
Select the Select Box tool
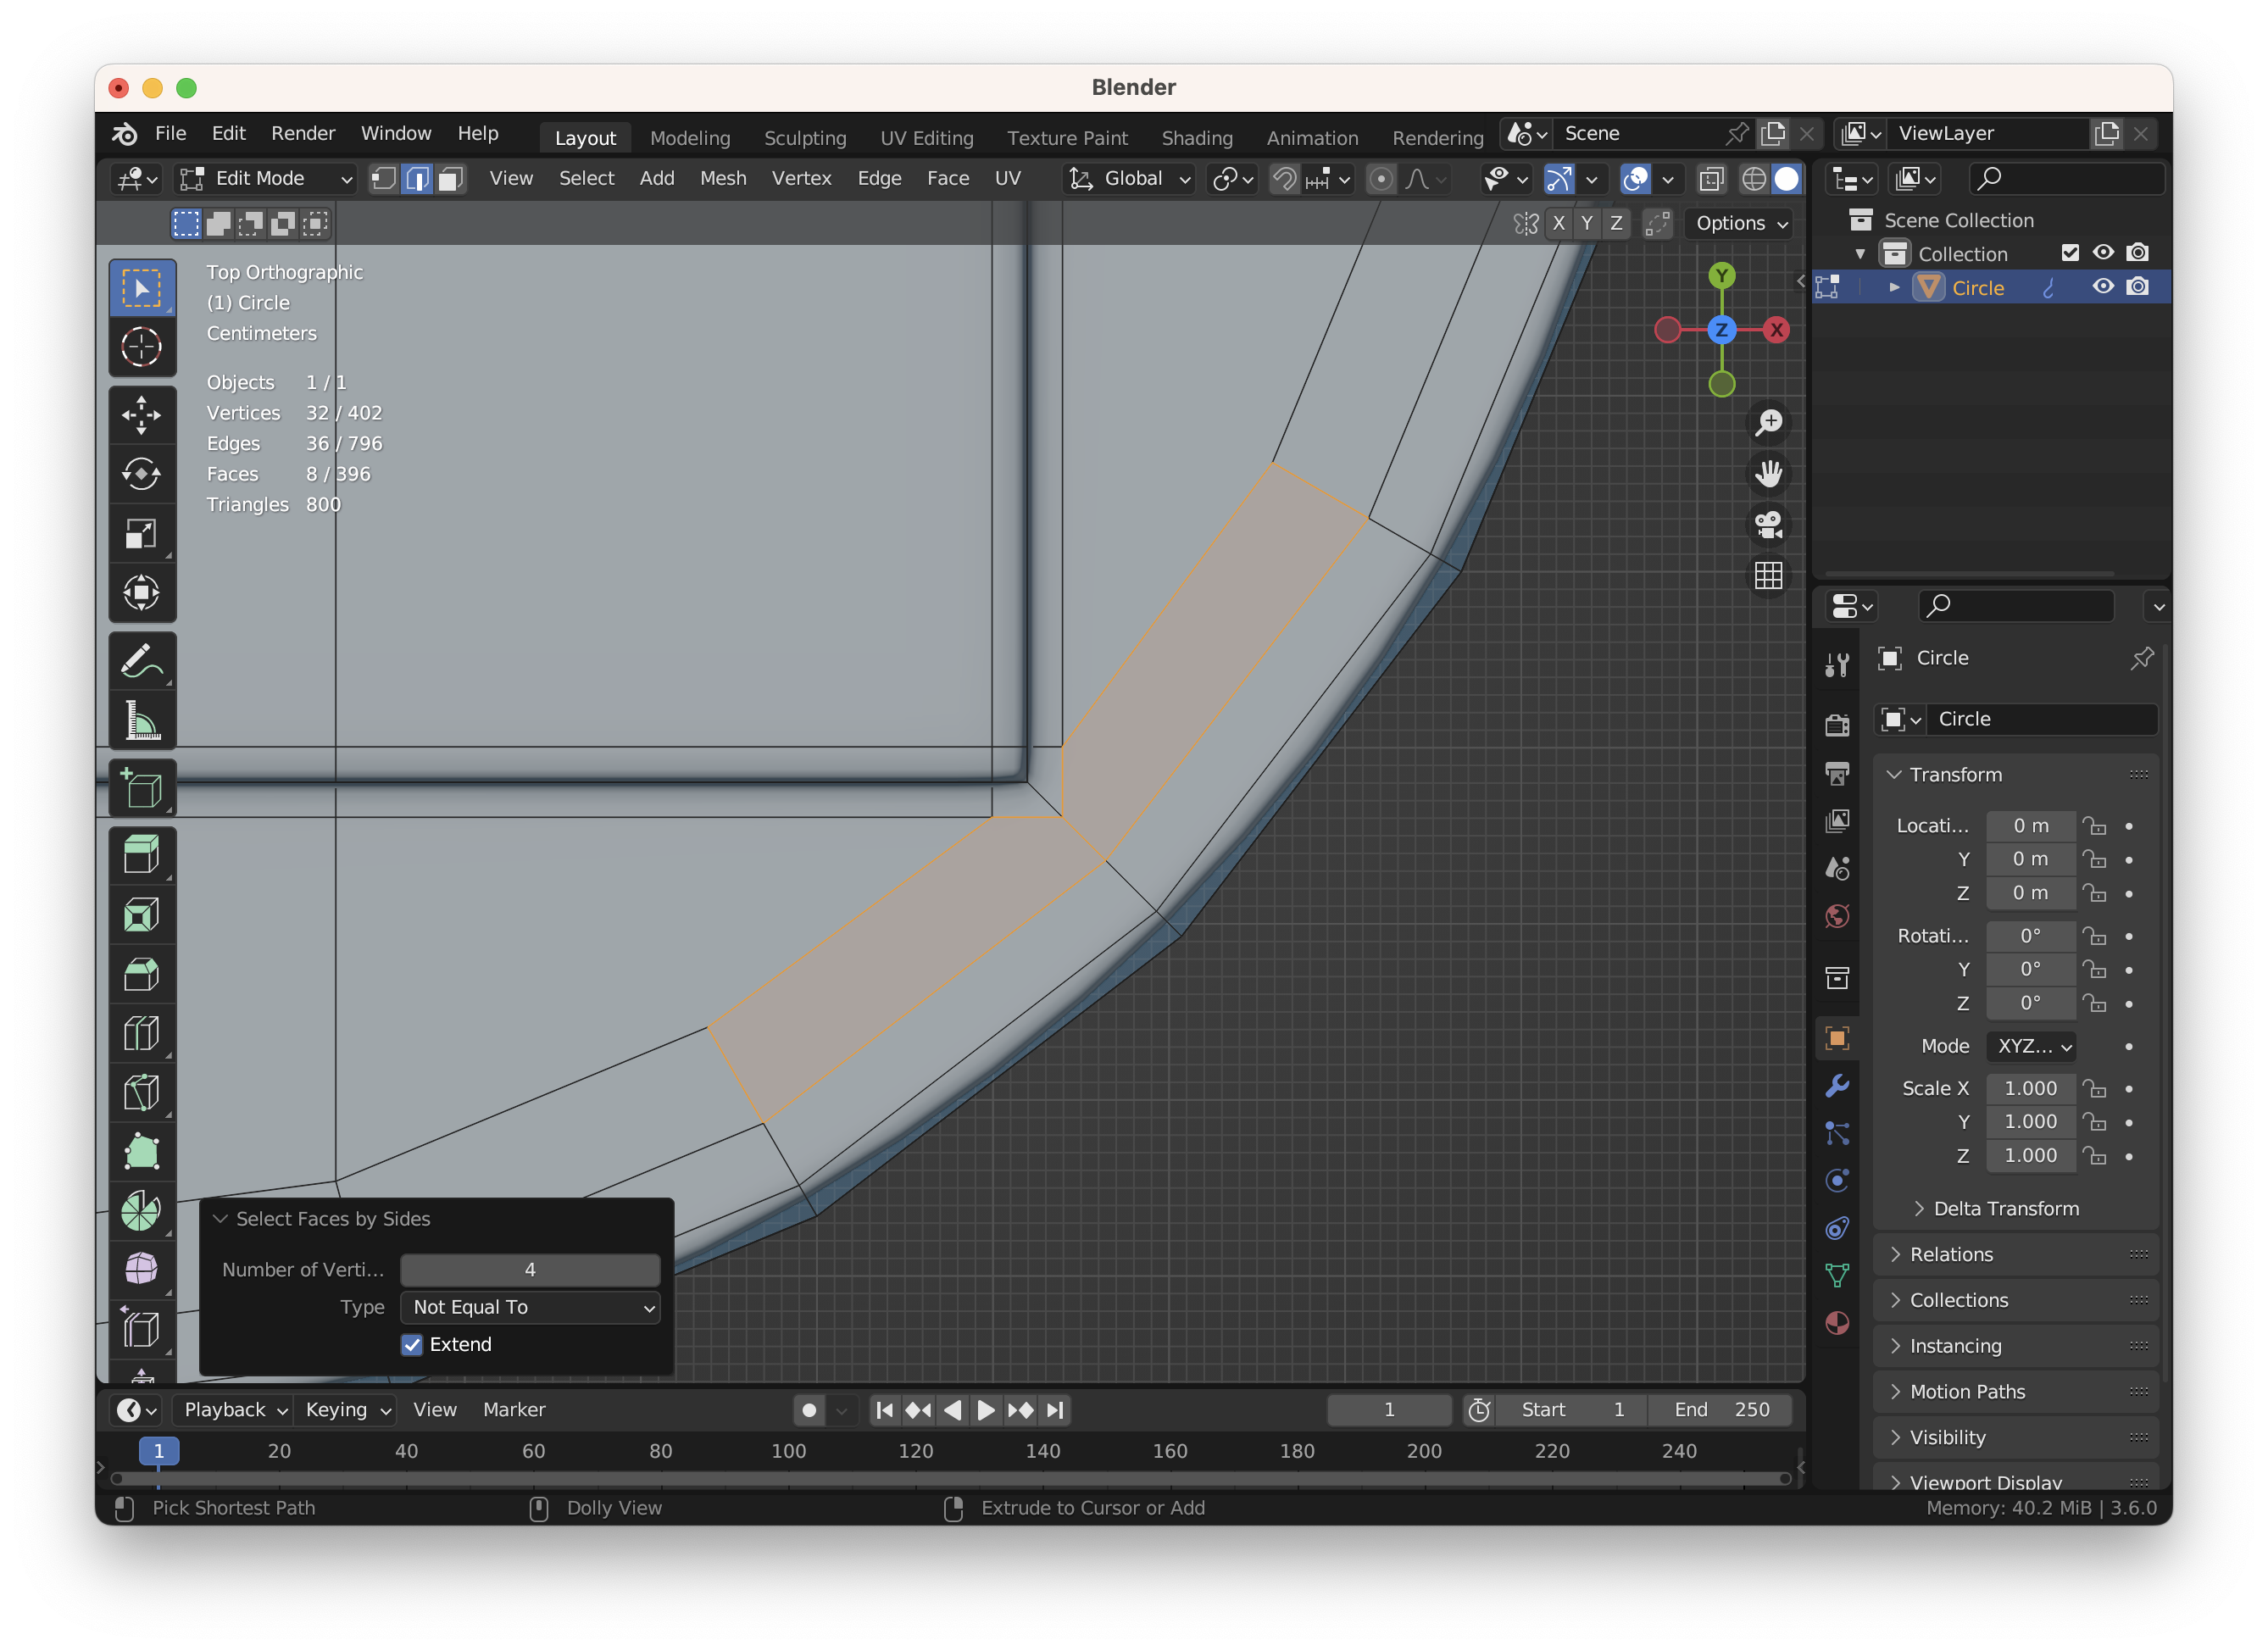pyautogui.click(x=141, y=289)
